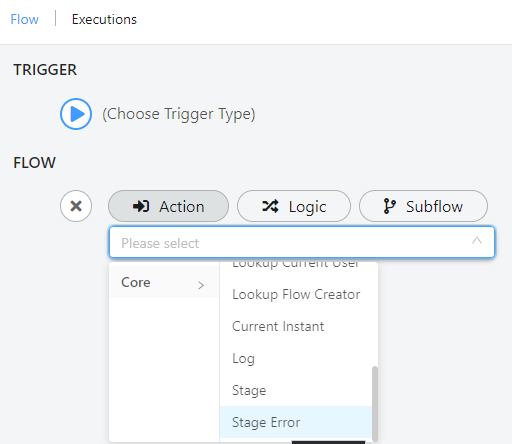Viewport: 512px width, 444px height.
Task: Expand the Core category chevron
Action: (201, 285)
